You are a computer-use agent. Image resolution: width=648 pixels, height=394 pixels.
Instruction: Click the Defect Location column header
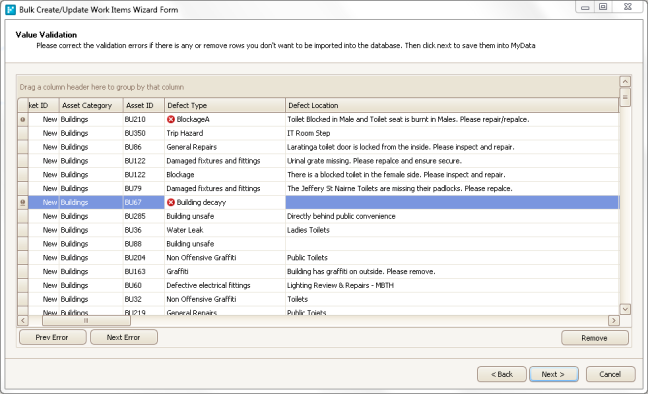tap(452, 105)
